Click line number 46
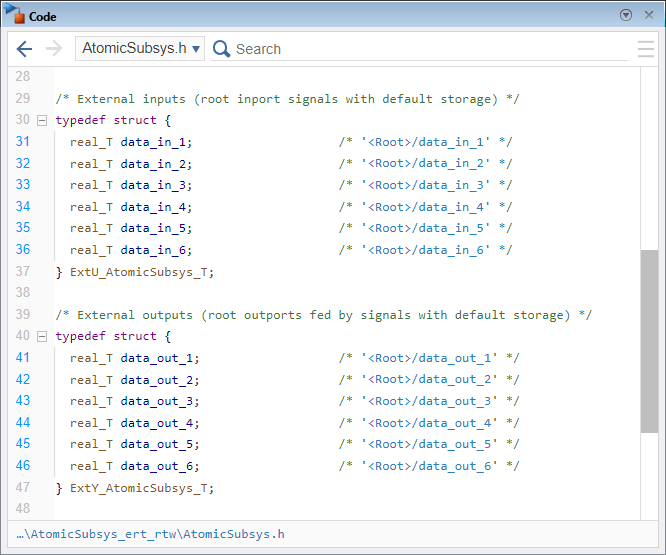Image resolution: width=666 pixels, height=555 pixels. tap(23, 466)
